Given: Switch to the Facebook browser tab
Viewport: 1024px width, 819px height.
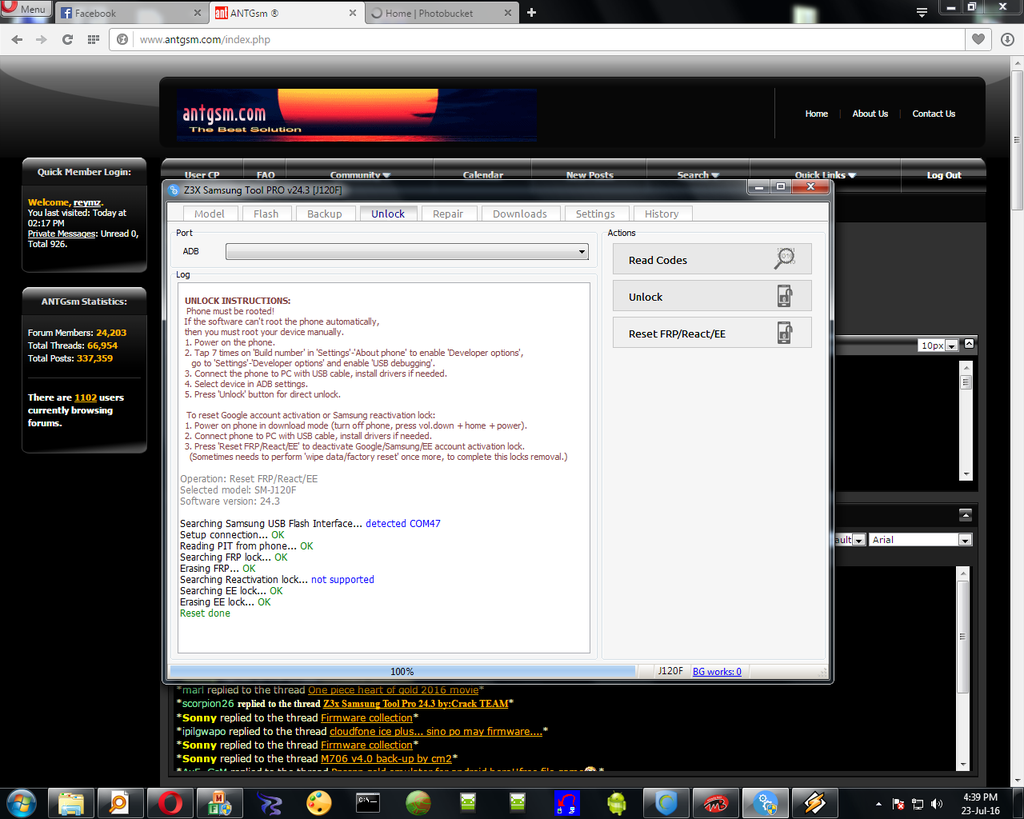Looking at the screenshot, I should [131, 13].
